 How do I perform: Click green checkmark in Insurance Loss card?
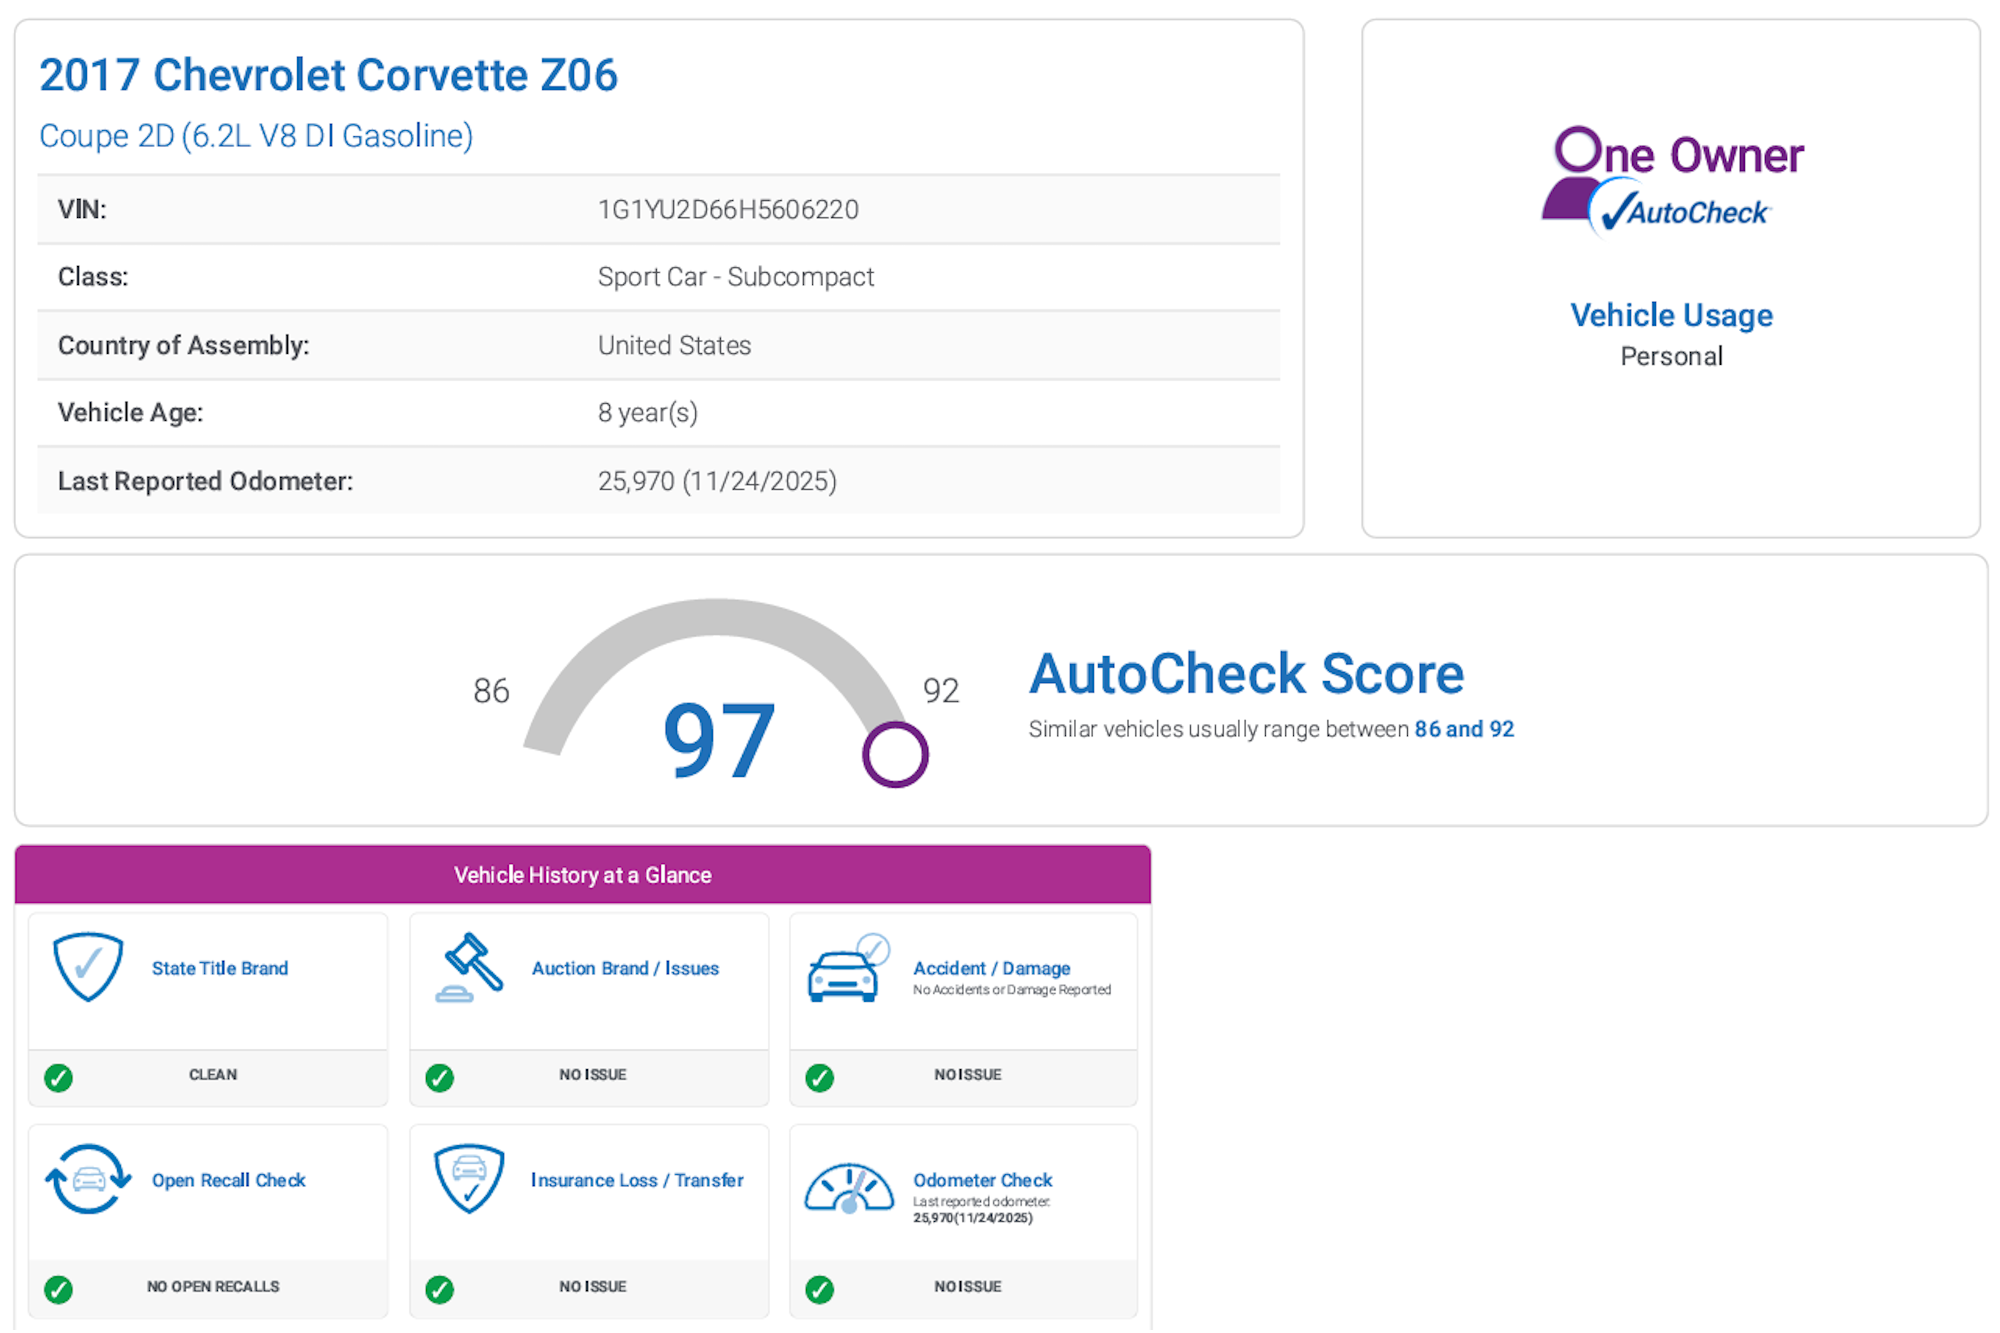pyautogui.click(x=439, y=1290)
